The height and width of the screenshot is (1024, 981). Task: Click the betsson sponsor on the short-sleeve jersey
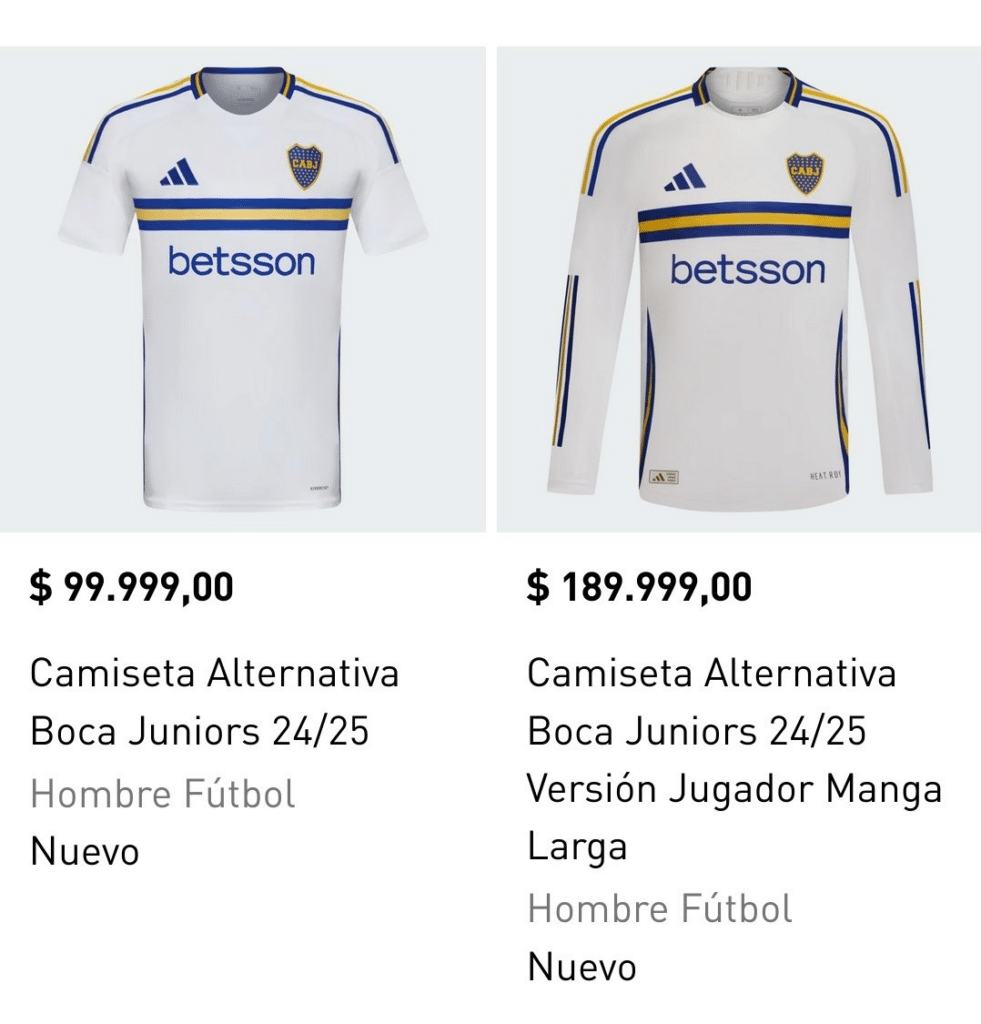click(241, 261)
